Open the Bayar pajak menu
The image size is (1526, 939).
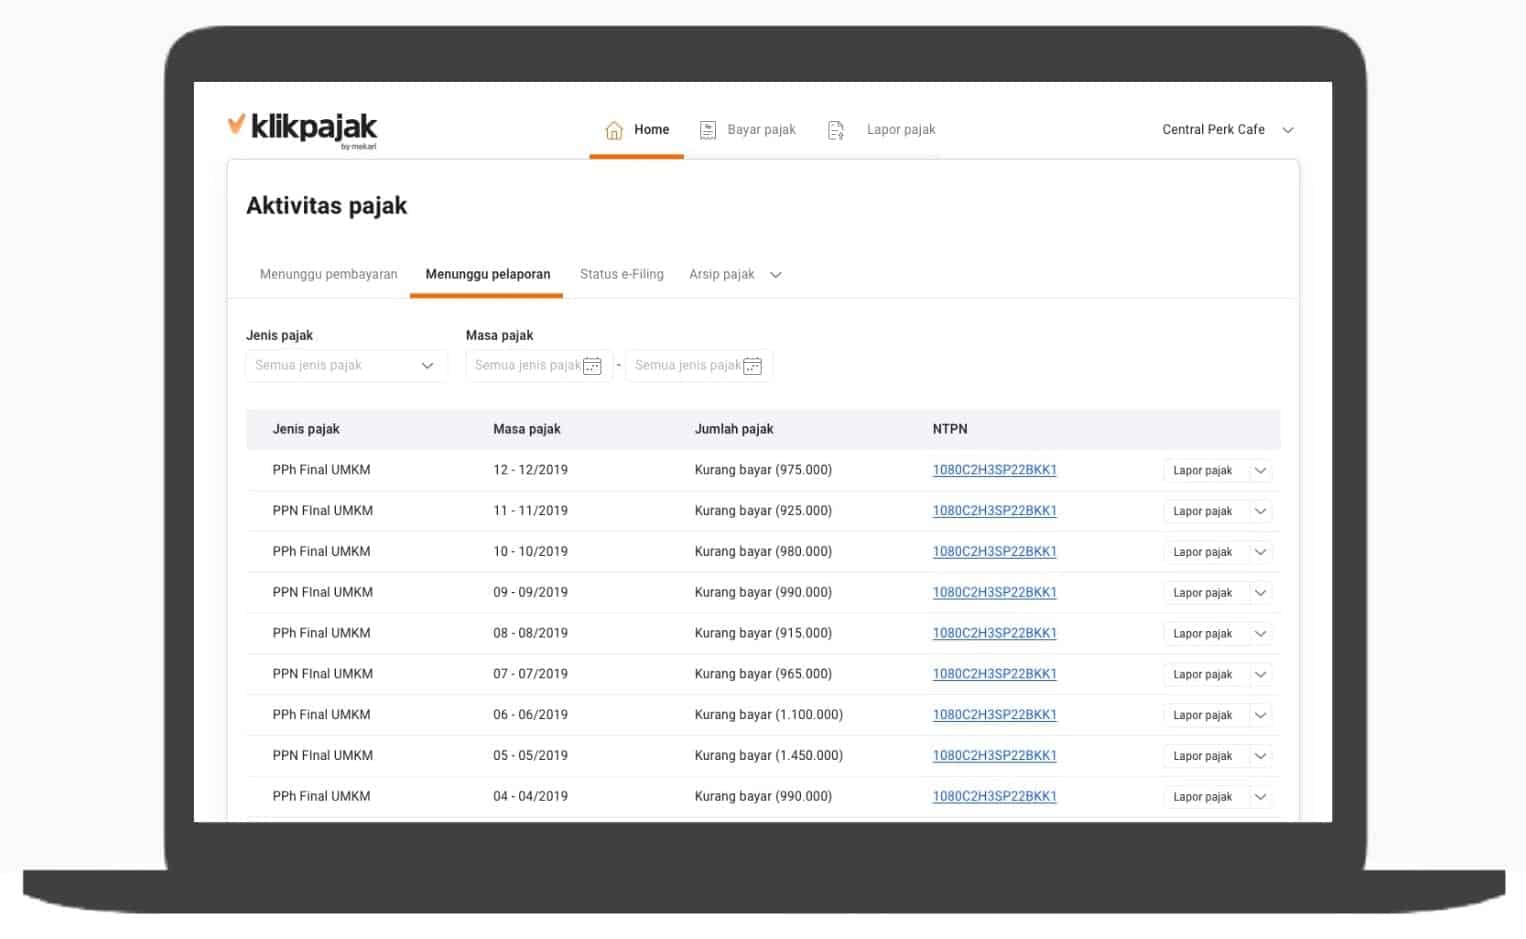click(748, 130)
